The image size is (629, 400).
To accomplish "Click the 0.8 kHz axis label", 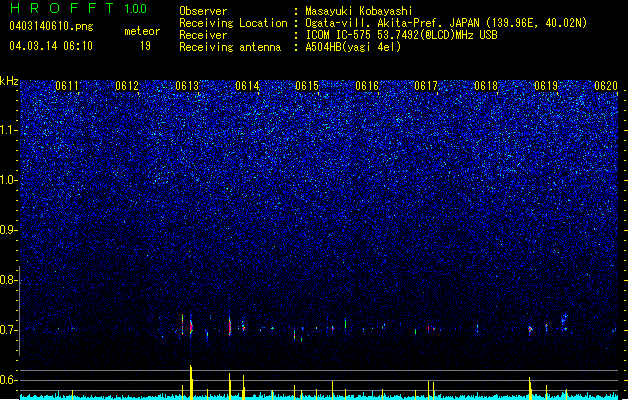I will (x=9, y=280).
